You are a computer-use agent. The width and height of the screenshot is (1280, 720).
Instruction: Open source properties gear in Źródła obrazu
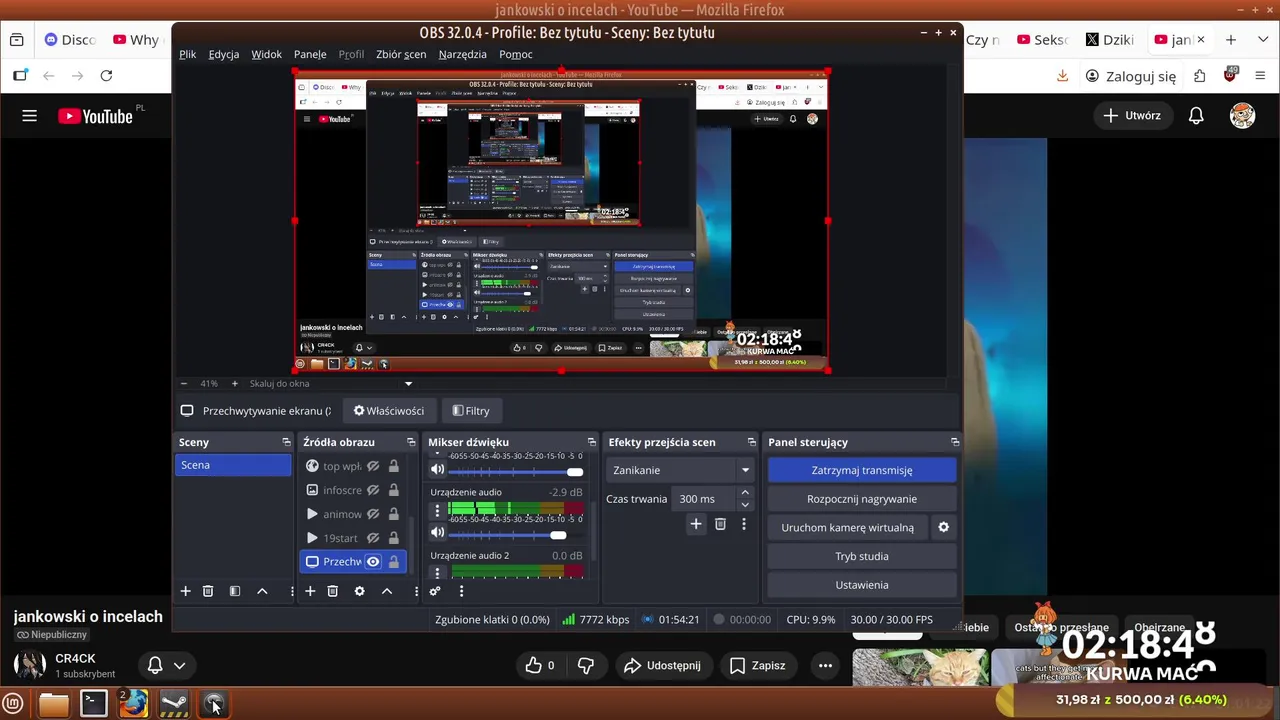click(x=360, y=591)
